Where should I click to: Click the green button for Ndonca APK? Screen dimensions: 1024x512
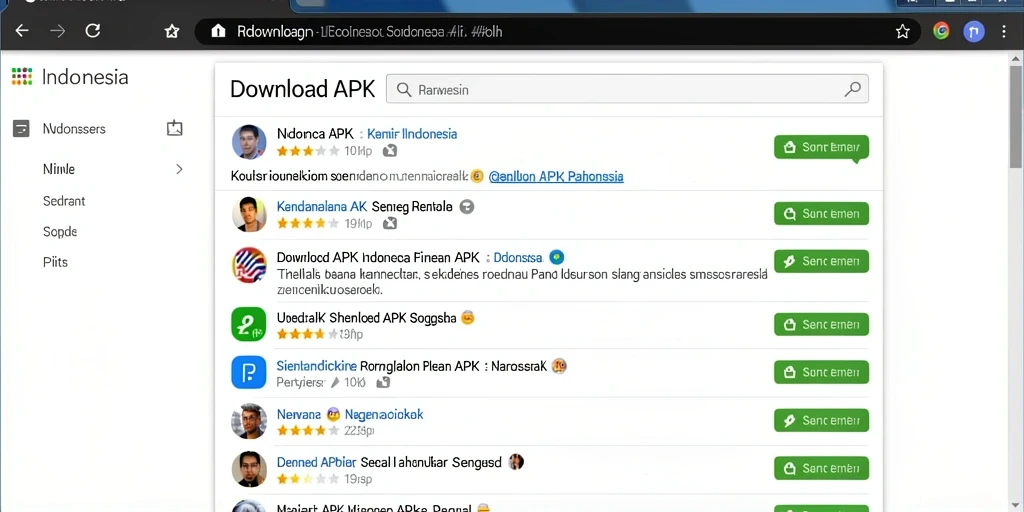click(x=821, y=148)
